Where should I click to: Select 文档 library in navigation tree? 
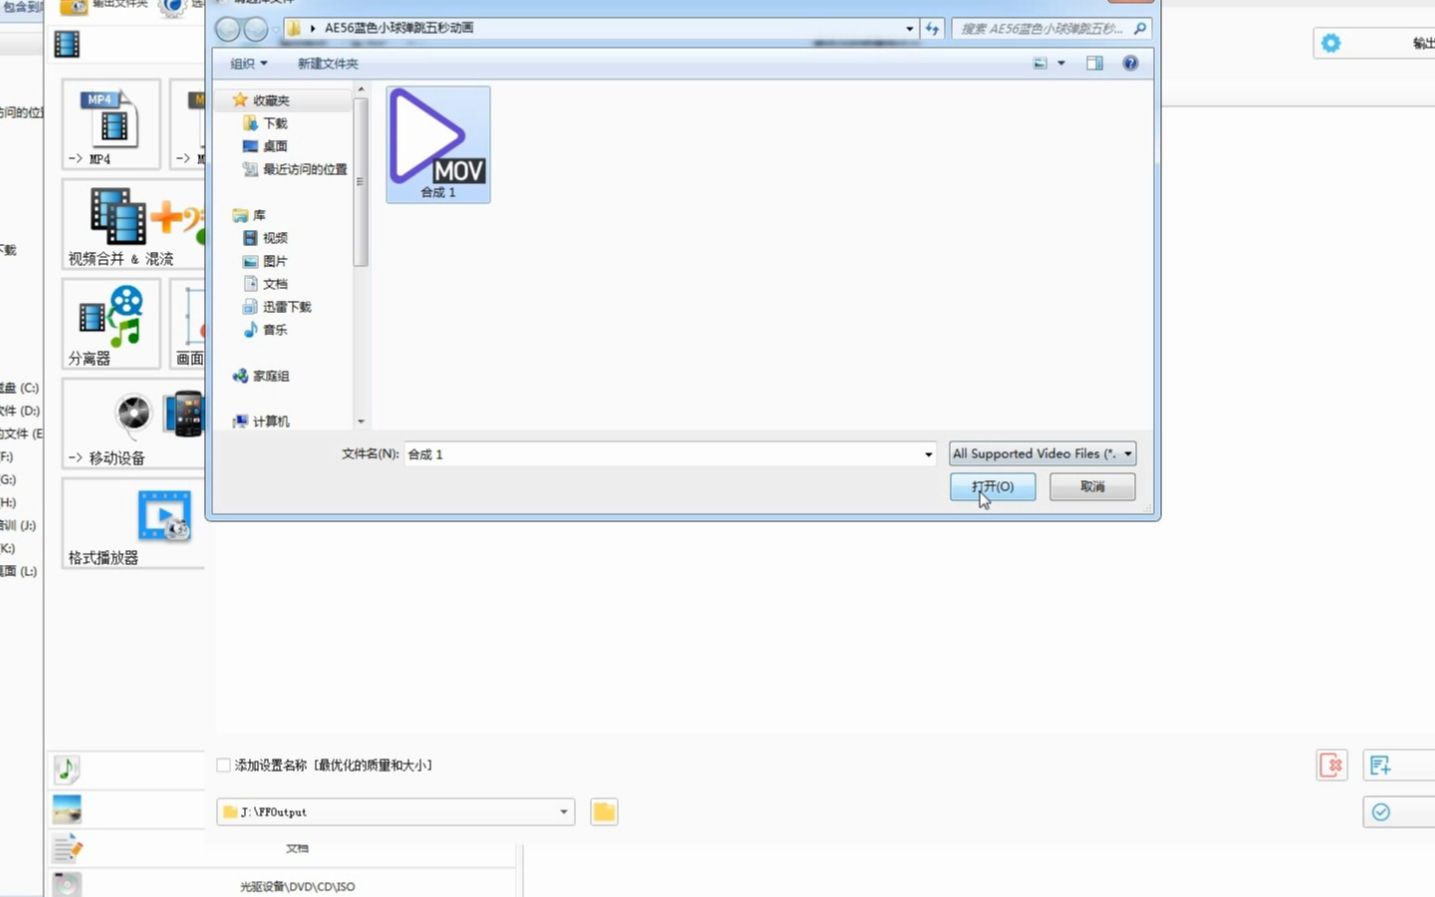tap(265, 284)
